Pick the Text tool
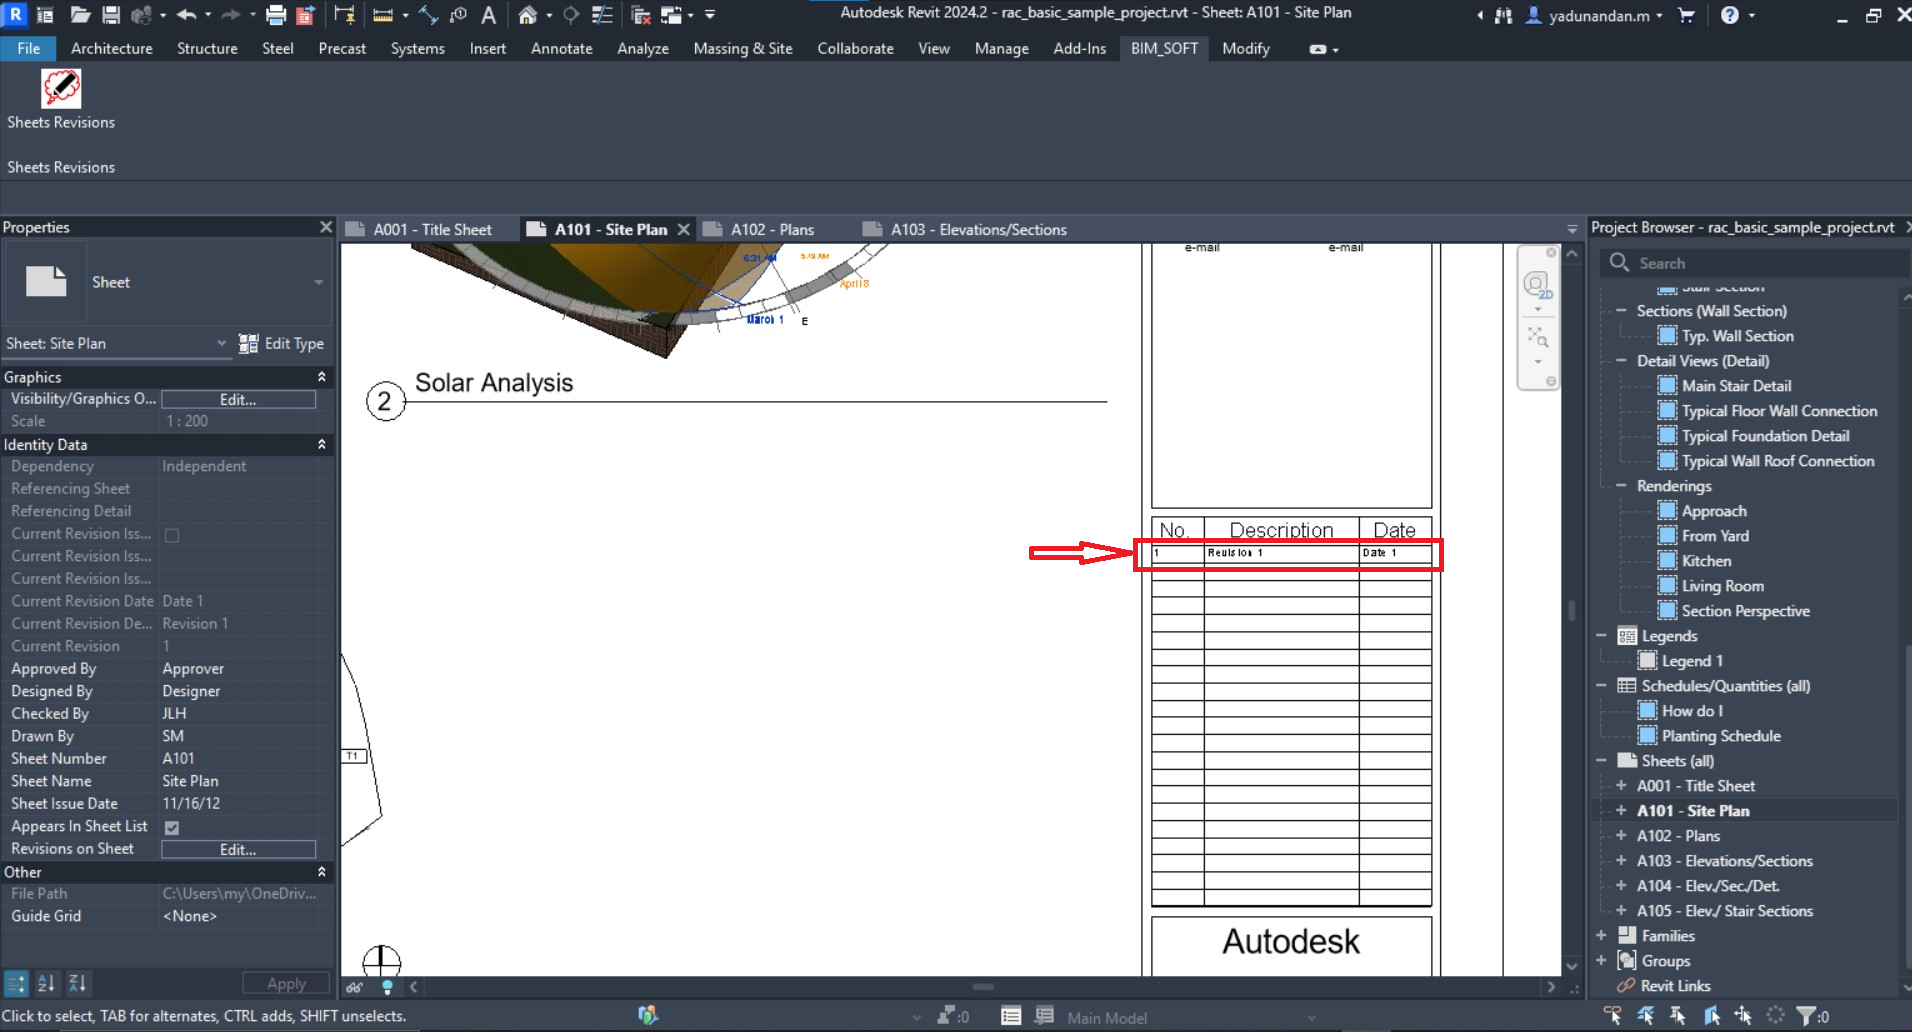 pos(489,15)
